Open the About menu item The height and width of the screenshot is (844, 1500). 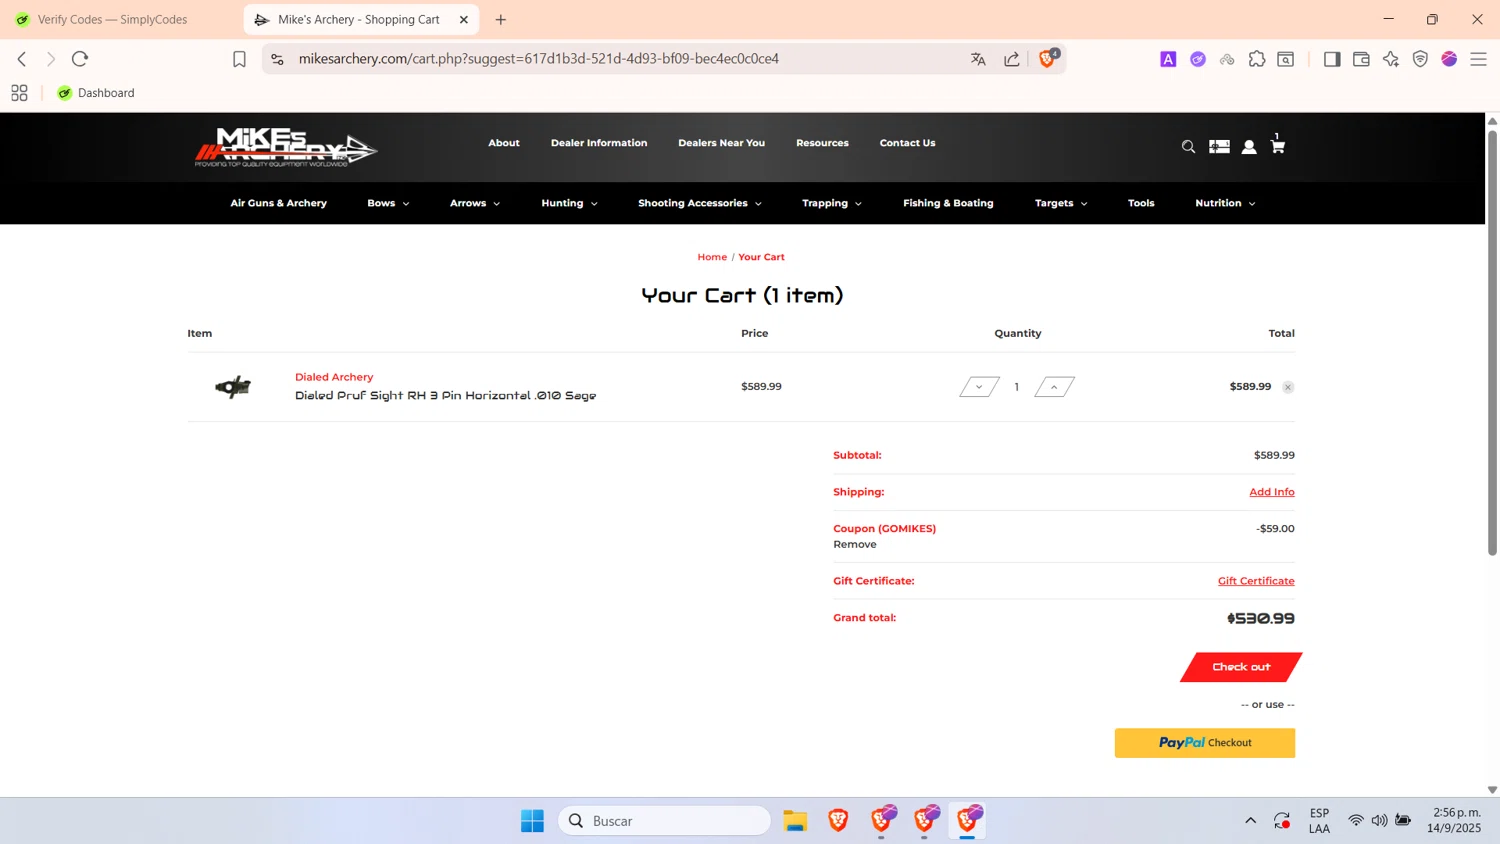pyautogui.click(x=504, y=143)
